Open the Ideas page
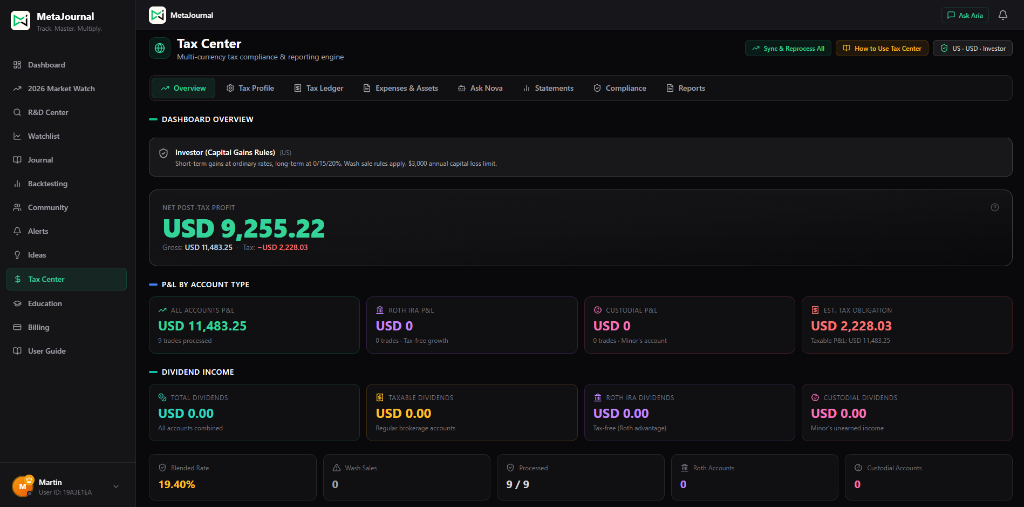The height and width of the screenshot is (507, 1024). [67, 255]
